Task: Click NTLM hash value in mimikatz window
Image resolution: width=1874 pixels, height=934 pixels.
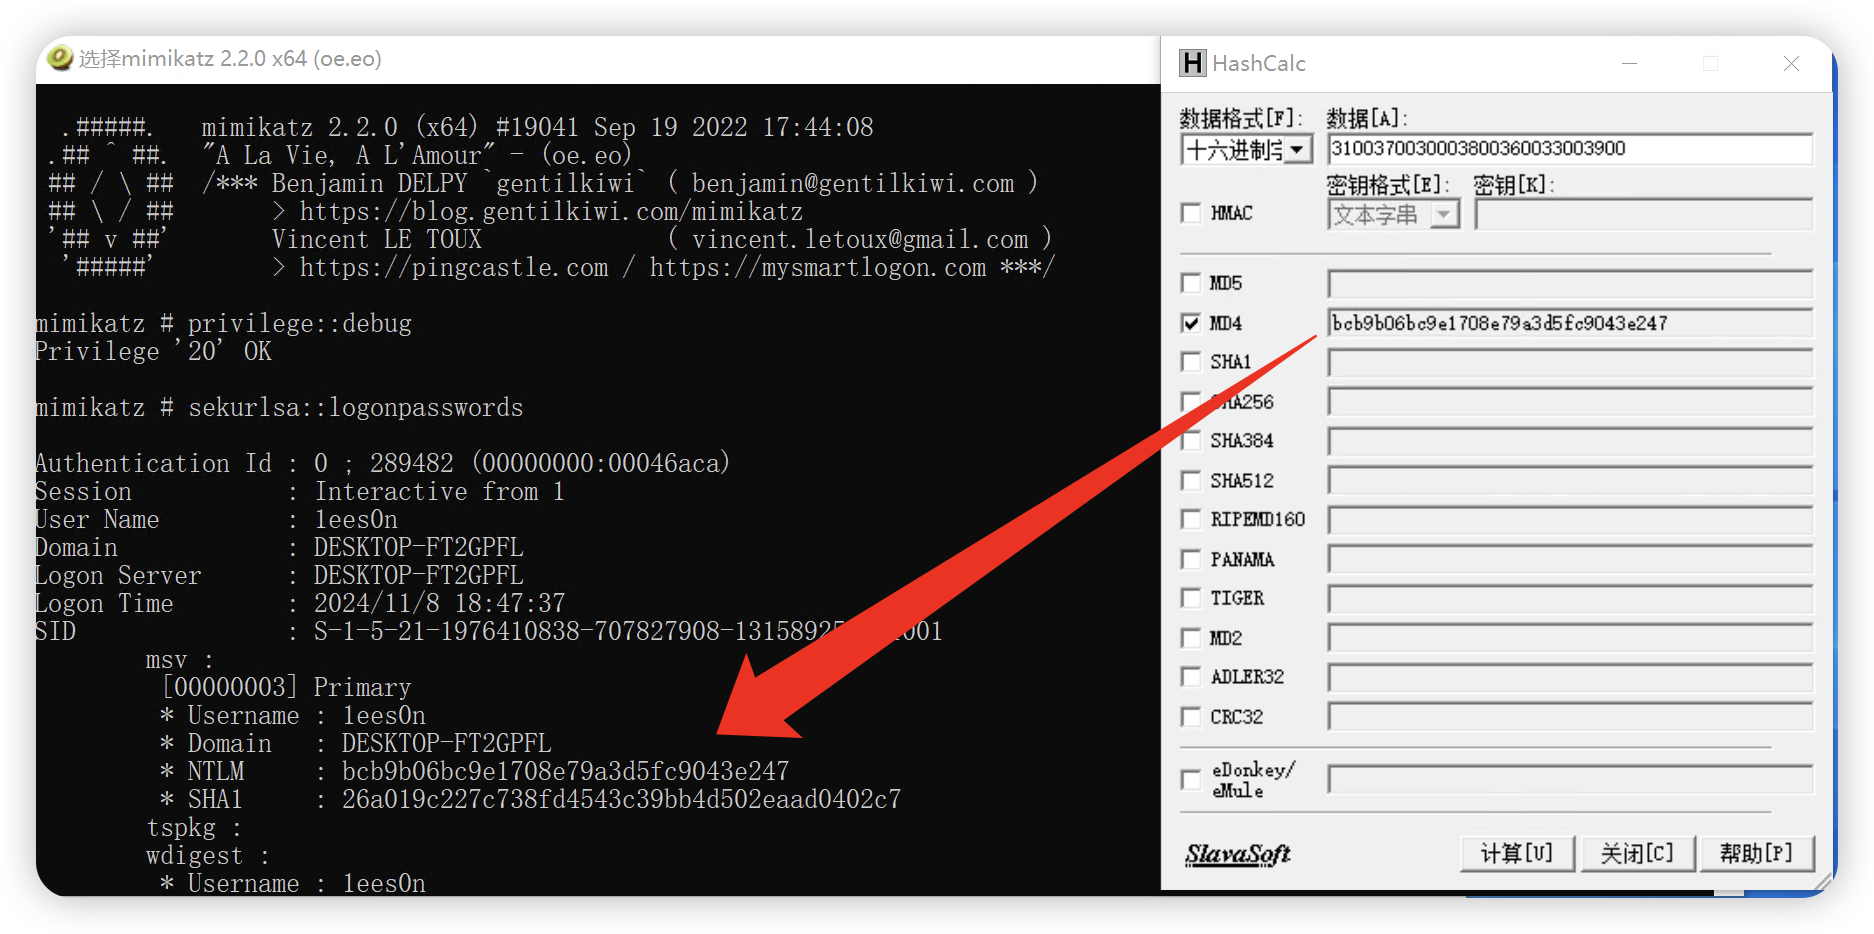Action: point(565,771)
